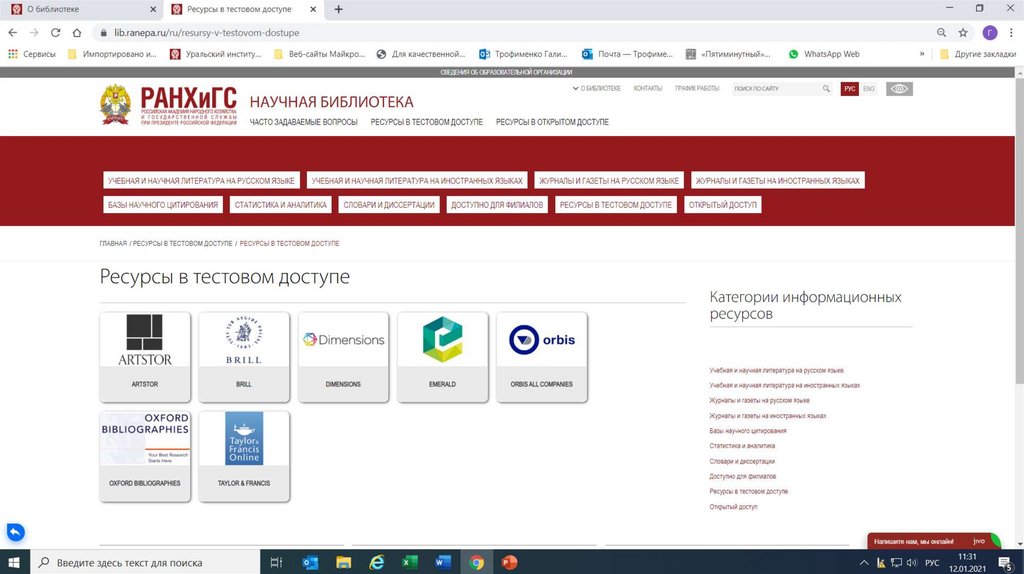The image size is (1024, 574).
Task: Open the Orbis All Companies tile
Action: click(x=541, y=357)
